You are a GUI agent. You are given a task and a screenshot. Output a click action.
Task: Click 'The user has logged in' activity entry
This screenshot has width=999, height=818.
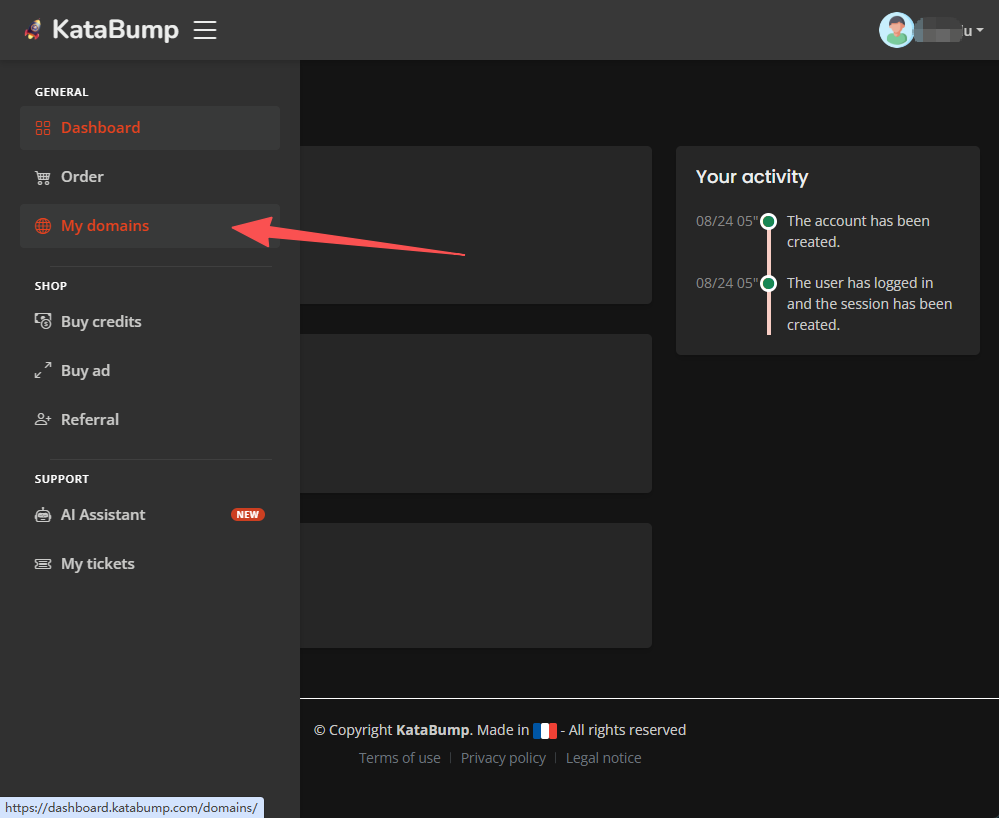coord(869,304)
